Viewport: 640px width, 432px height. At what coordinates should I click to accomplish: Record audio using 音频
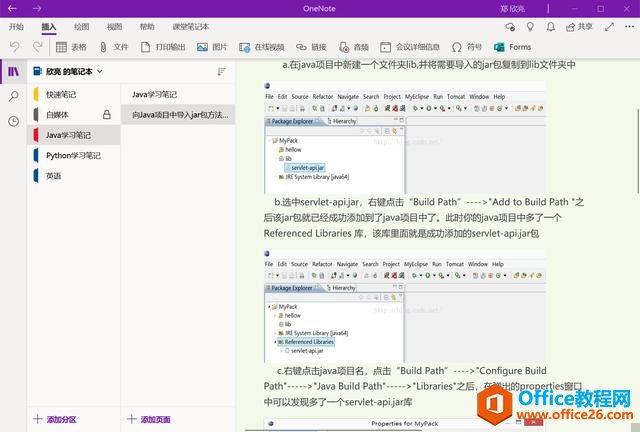click(x=353, y=47)
